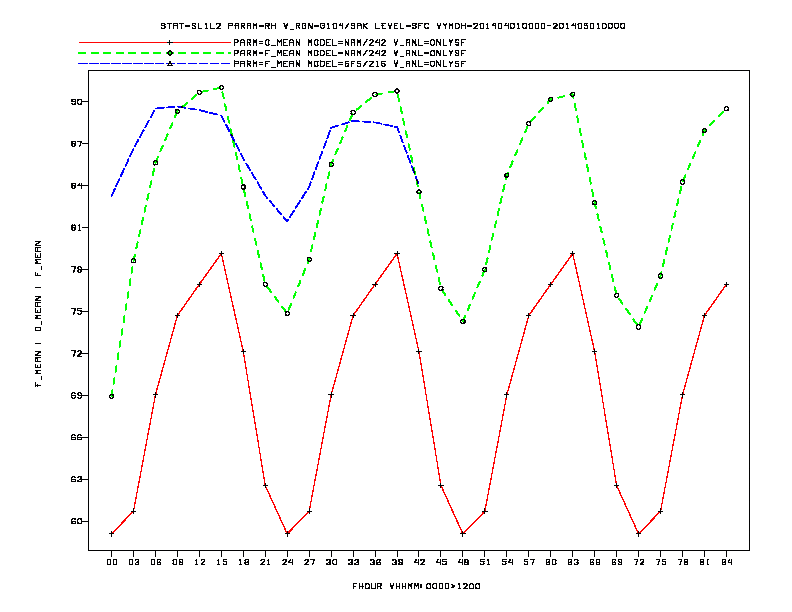Click the 24 hour label on horizontal axis

point(287,562)
